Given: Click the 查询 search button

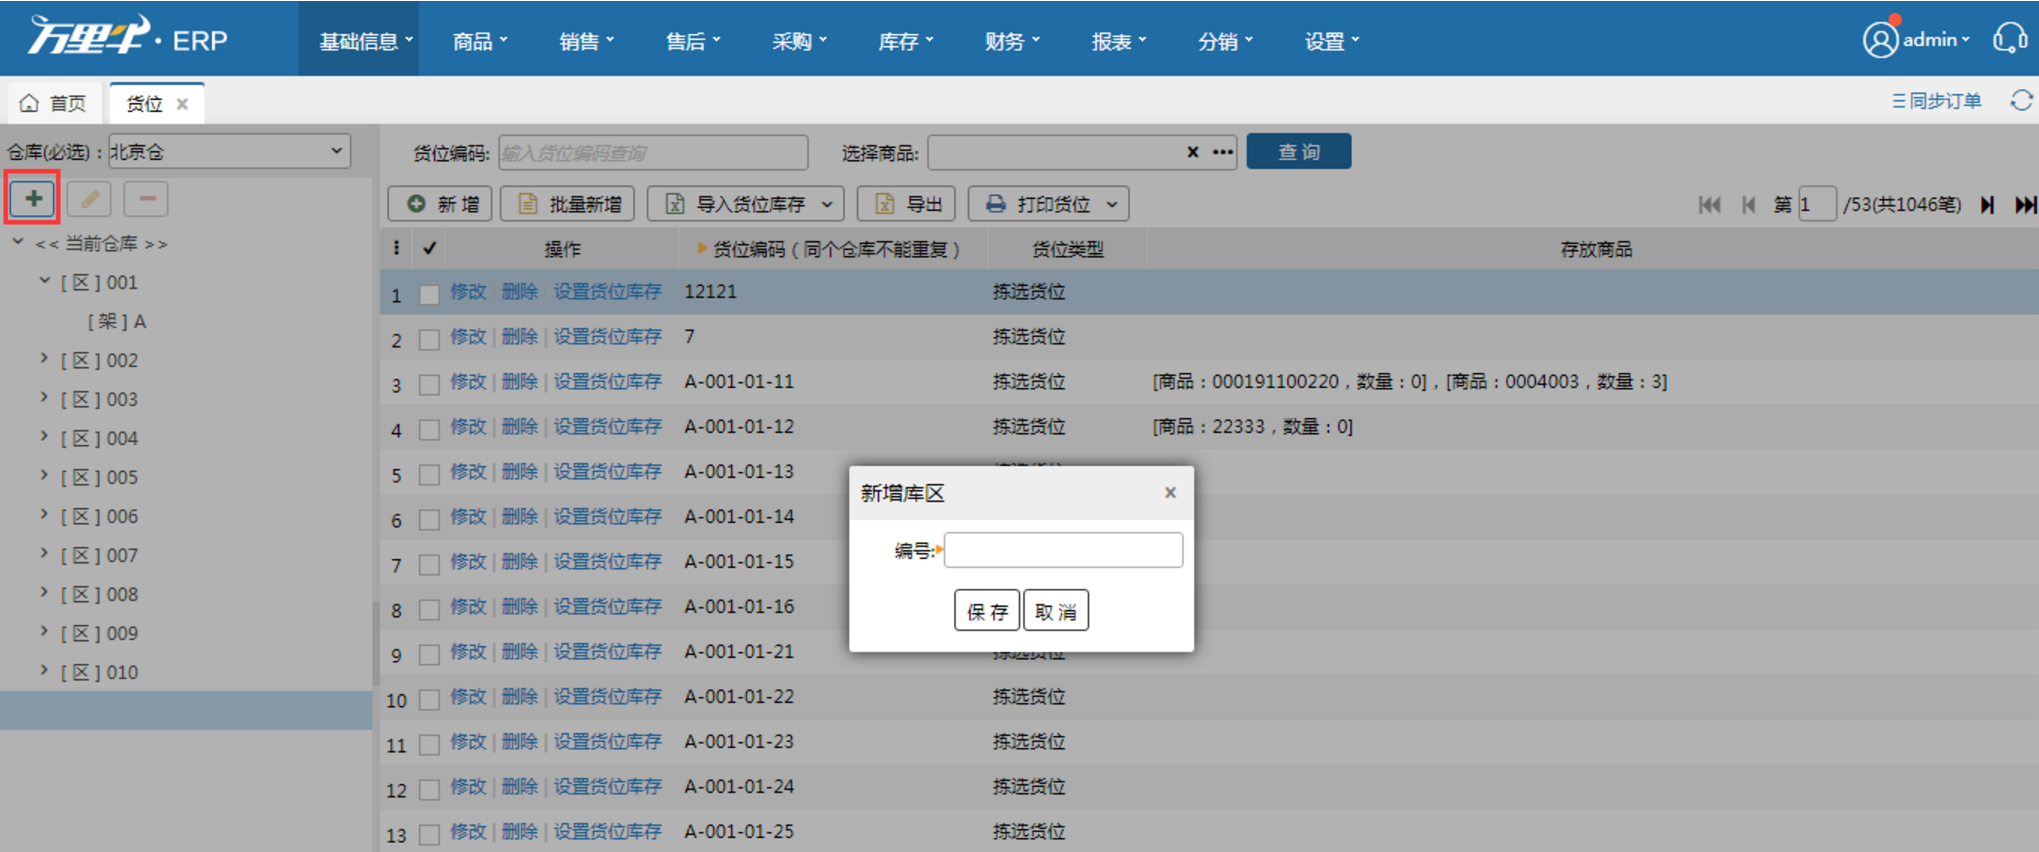Looking at the screenshot, I should click(1299, 151).
